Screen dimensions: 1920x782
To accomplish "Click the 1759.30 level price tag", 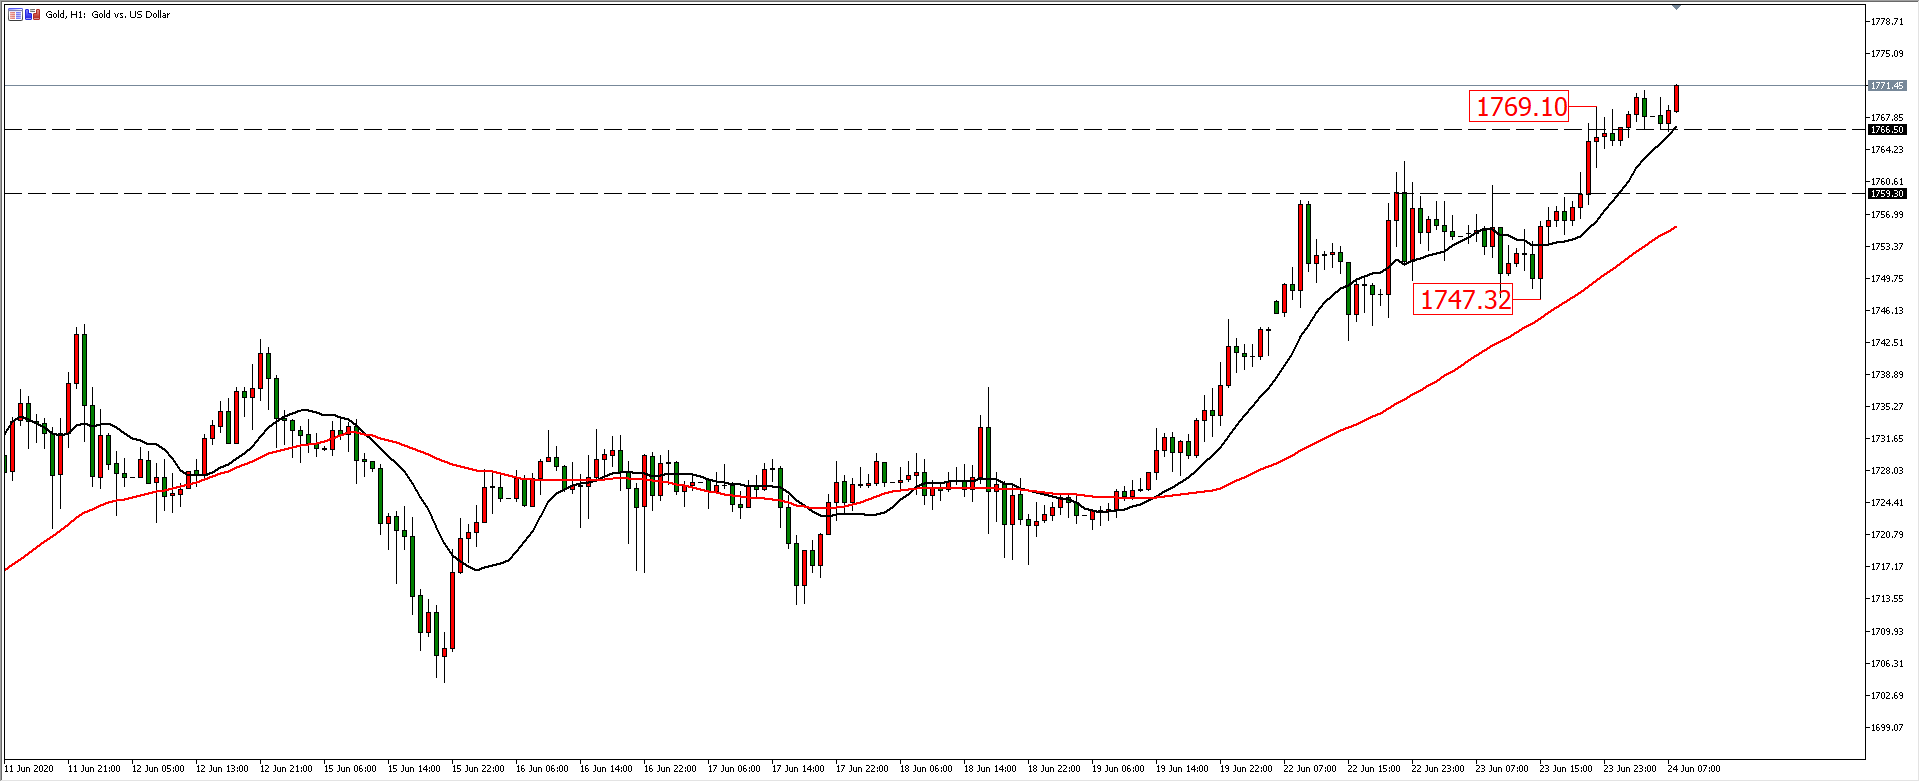I will pyautogui.click(x=1886, y=194).
